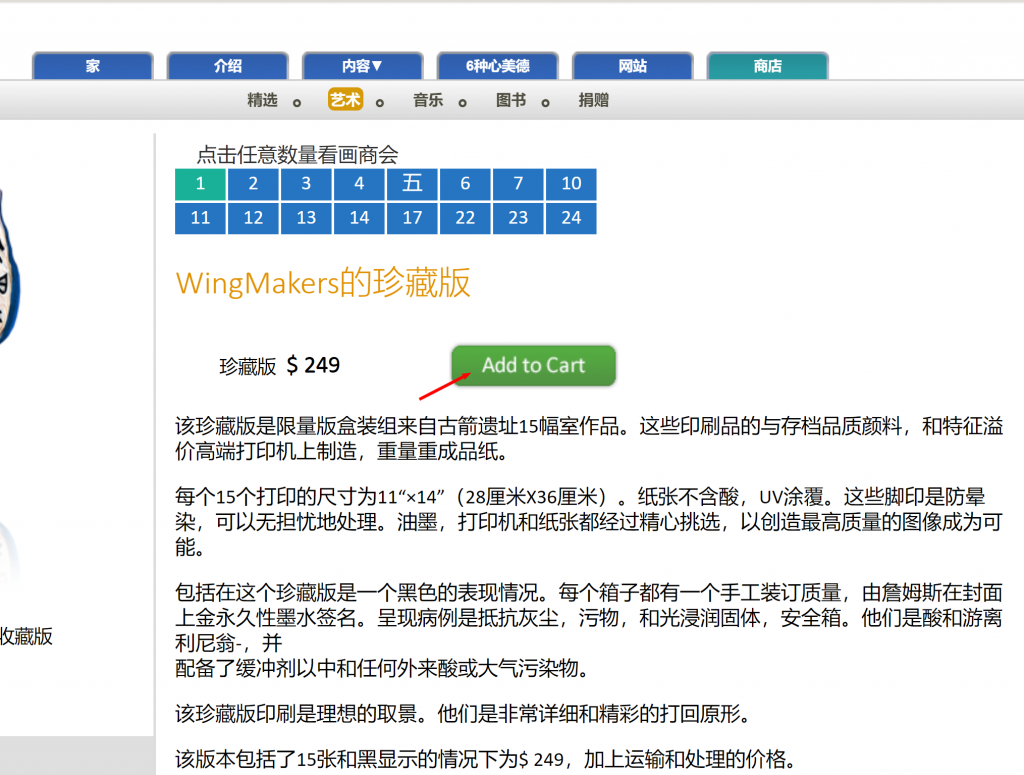The image size is (1024, 775).
Task: View chamber painting number 22
Action: (465, 218)
